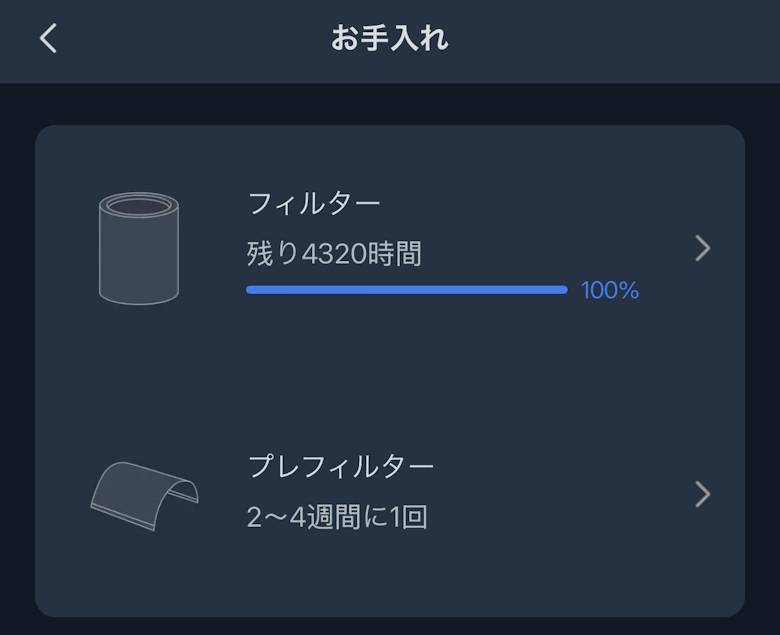Tap the cylindrical filter icon

139,248
